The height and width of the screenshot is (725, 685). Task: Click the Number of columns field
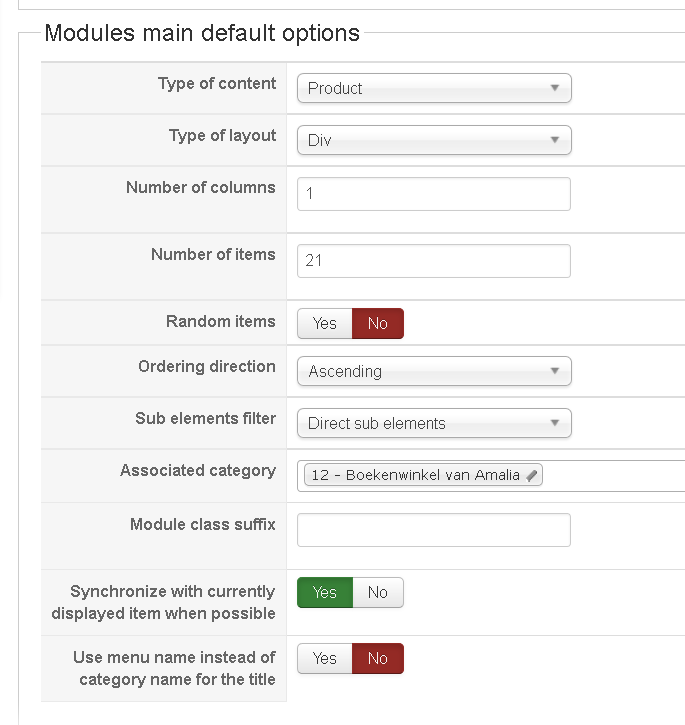click(x=434, y=194)
